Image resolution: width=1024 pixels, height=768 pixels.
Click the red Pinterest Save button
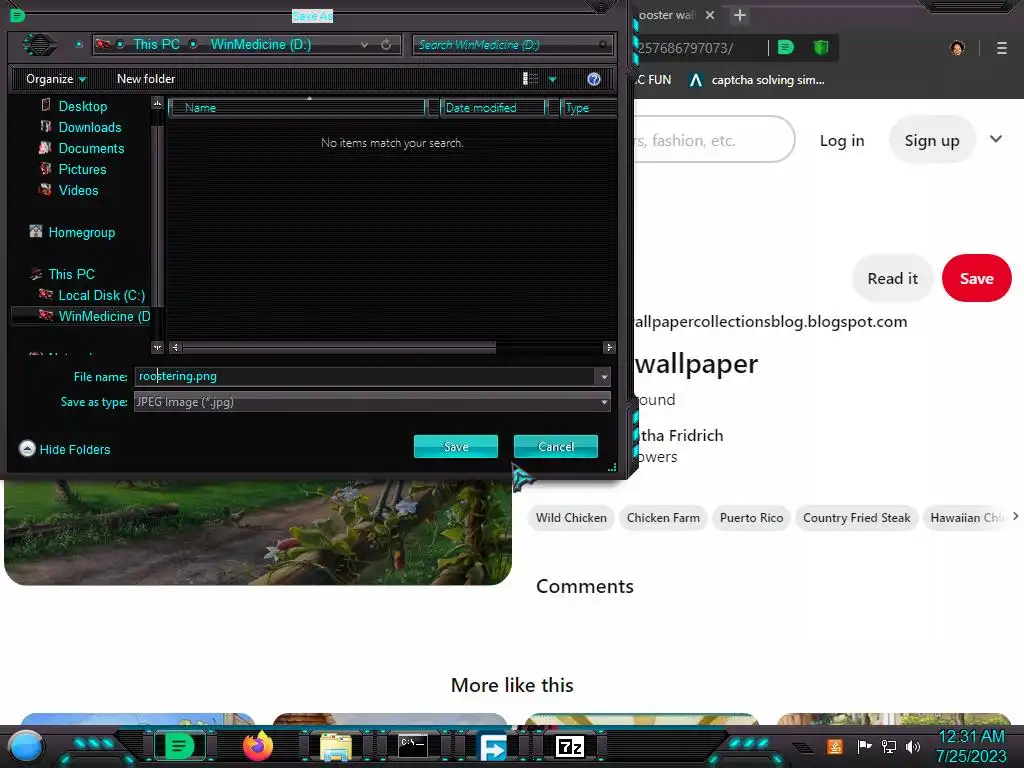[976, 278]
